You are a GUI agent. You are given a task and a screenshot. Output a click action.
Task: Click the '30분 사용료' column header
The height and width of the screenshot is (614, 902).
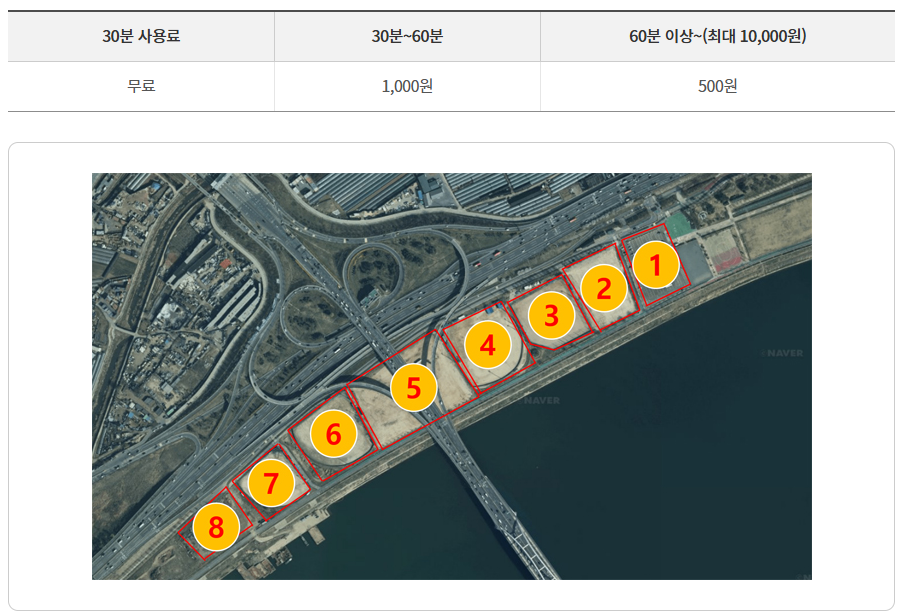pos(141,36)
